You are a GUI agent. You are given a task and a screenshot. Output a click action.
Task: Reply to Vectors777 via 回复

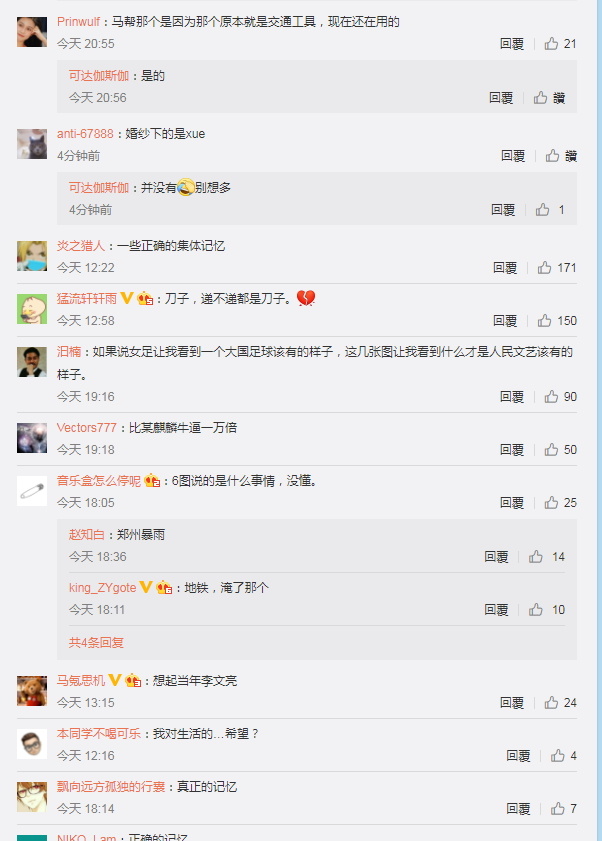511,449
